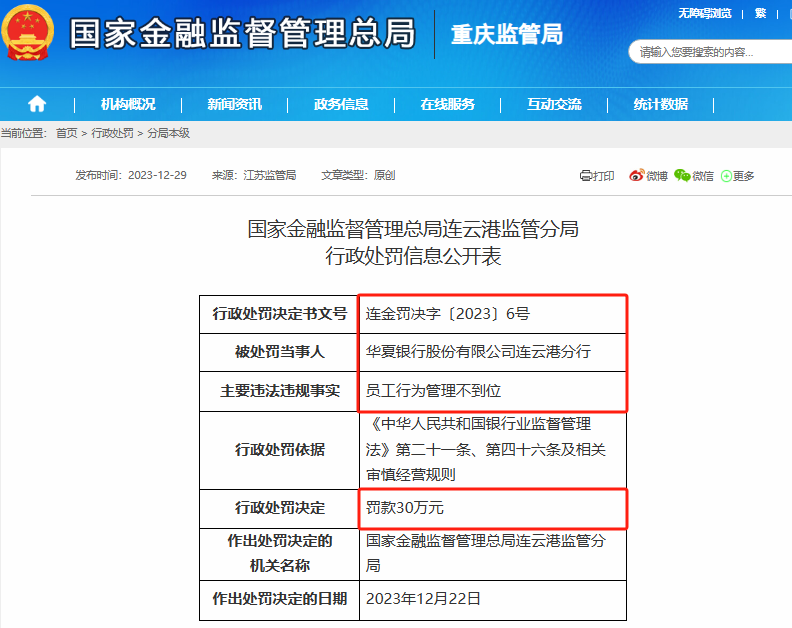Screen dimensions: 792x628
Task: Click the cell 员工行为管理不到位
Action: point(493,391)
